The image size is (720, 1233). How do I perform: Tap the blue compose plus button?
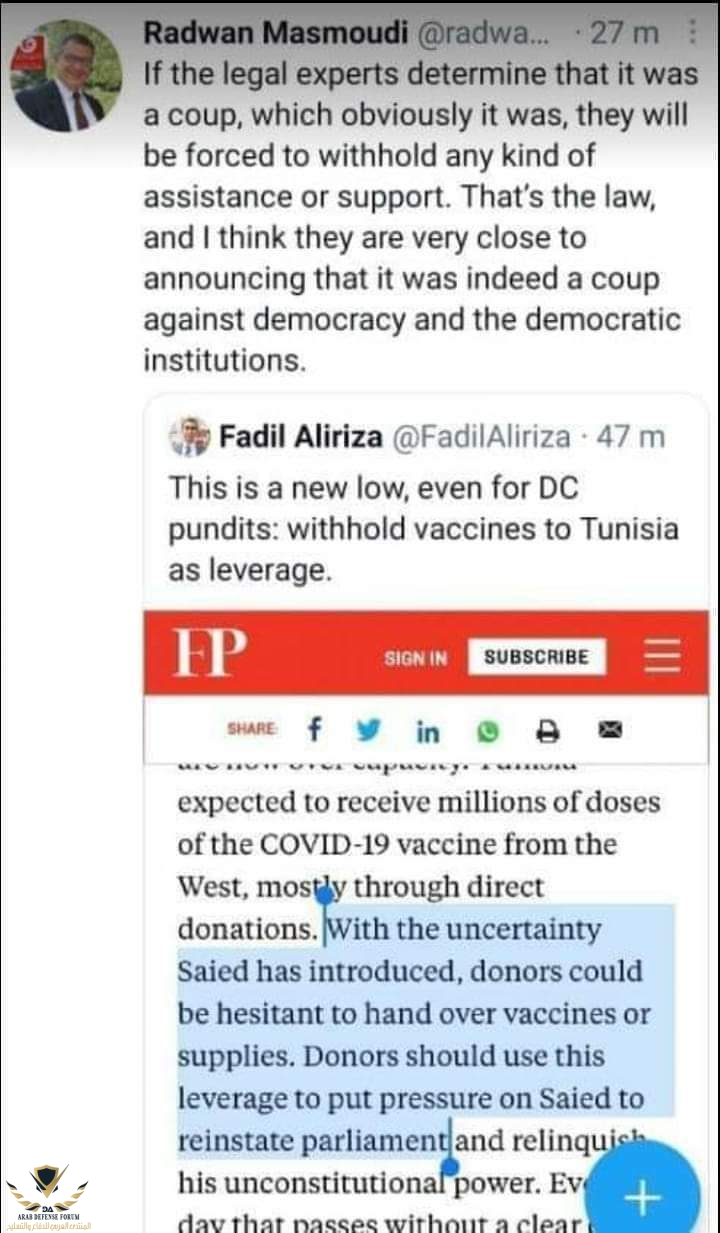[642, 1195]
